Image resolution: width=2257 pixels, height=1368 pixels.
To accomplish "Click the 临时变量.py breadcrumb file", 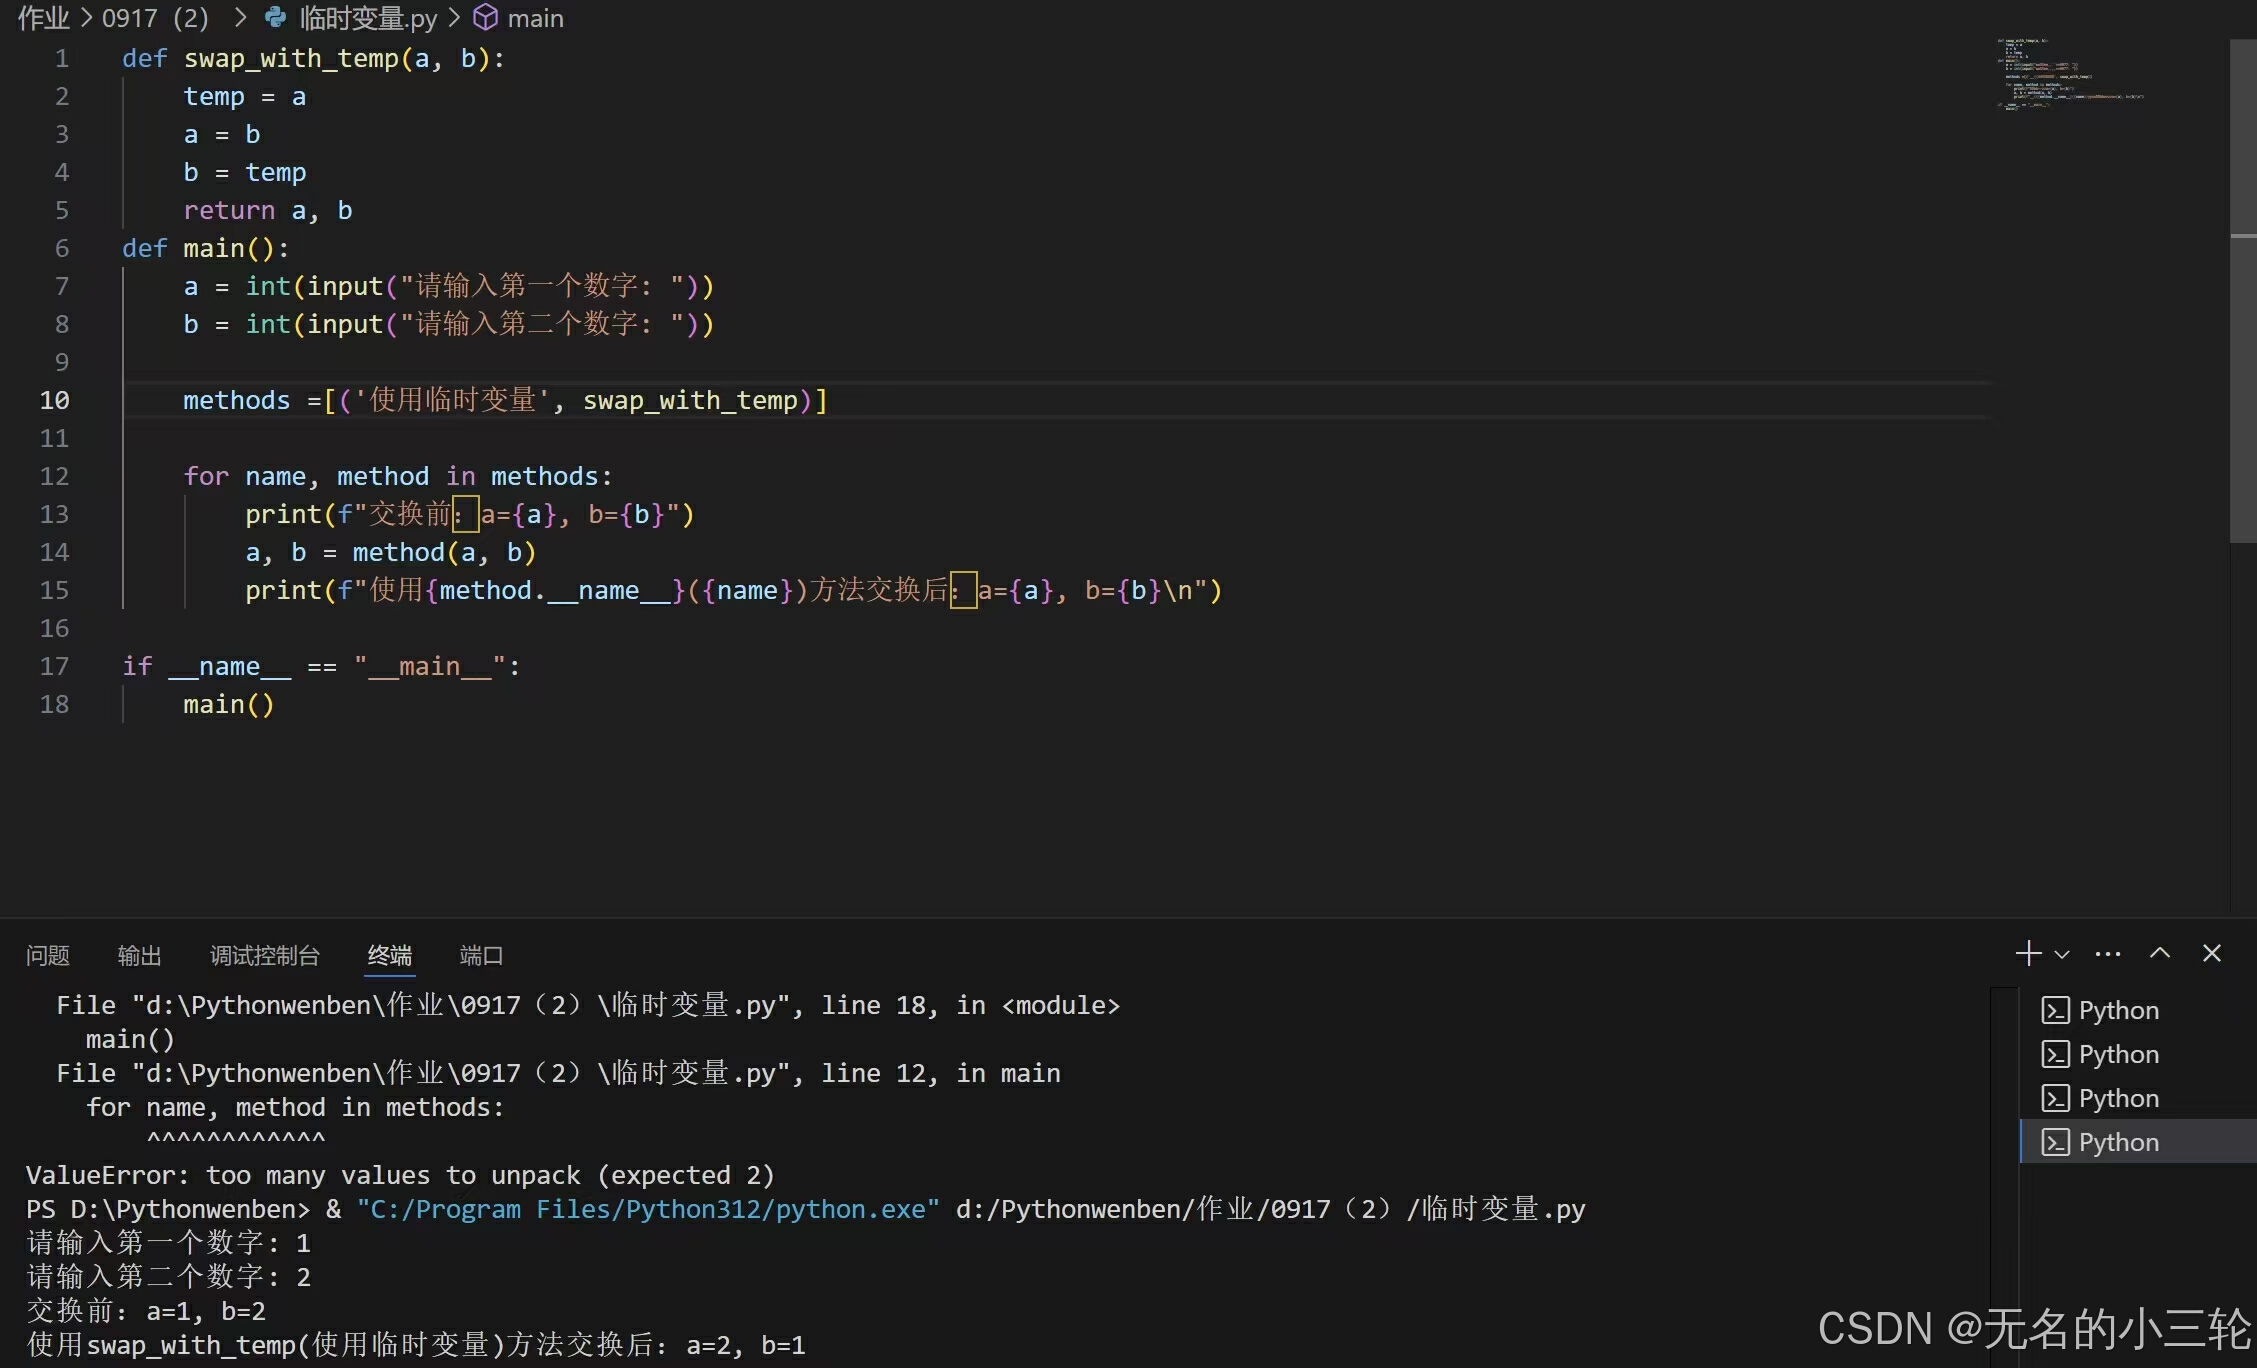I will (x=367, y=18).
